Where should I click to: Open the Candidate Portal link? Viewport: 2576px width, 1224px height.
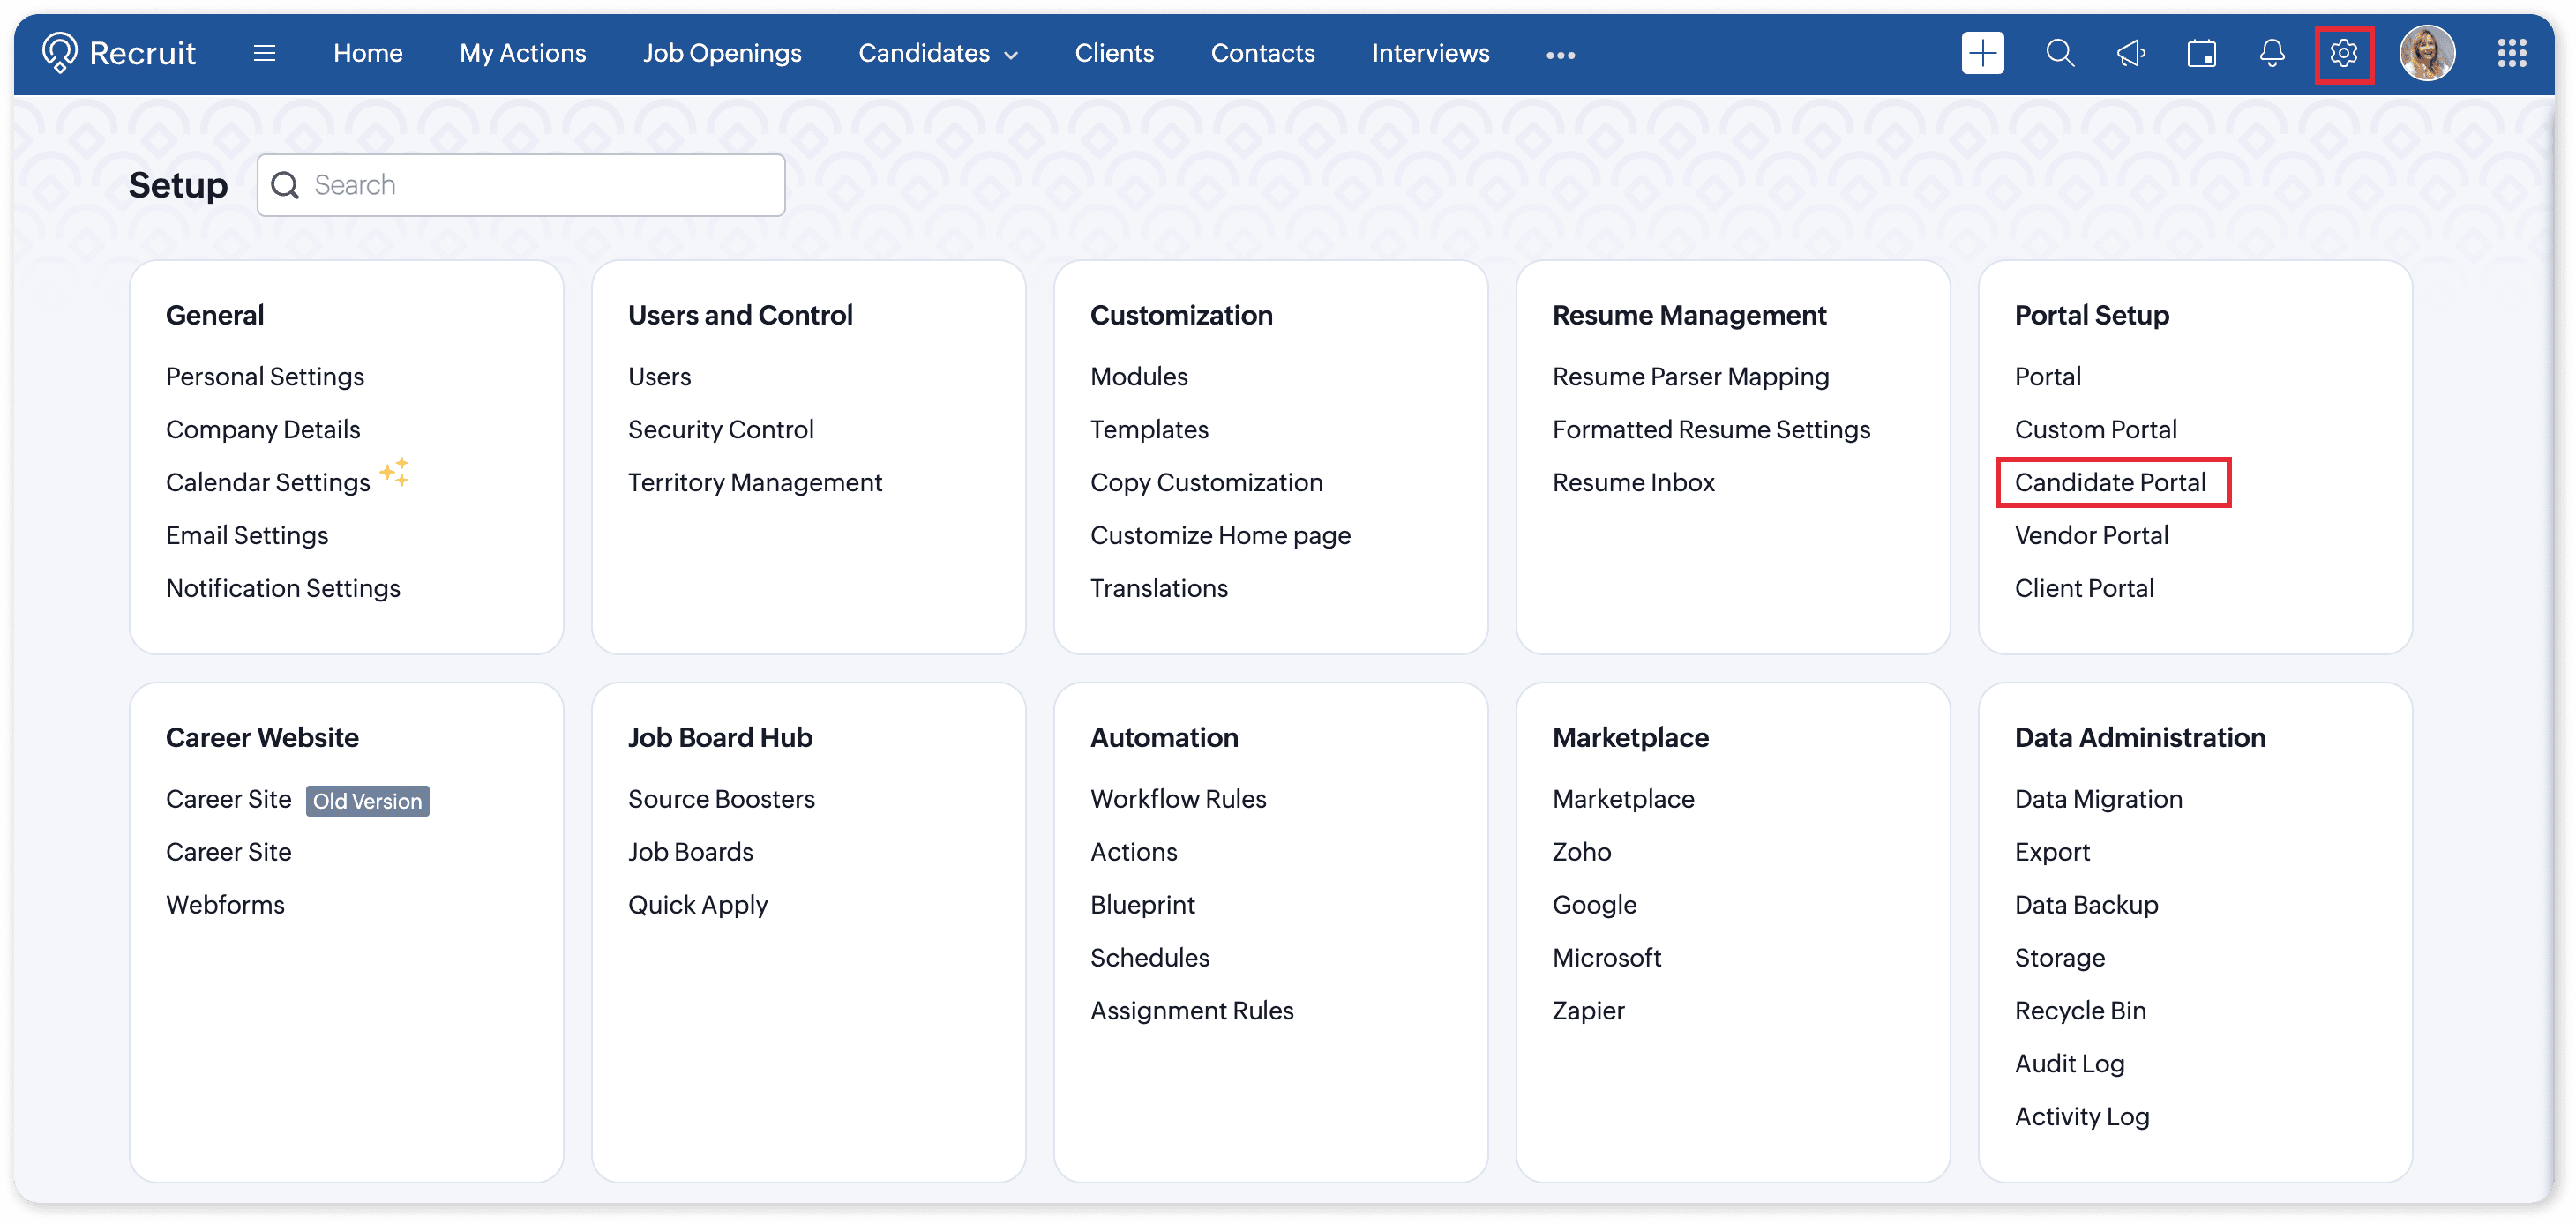pos(2110,483)
